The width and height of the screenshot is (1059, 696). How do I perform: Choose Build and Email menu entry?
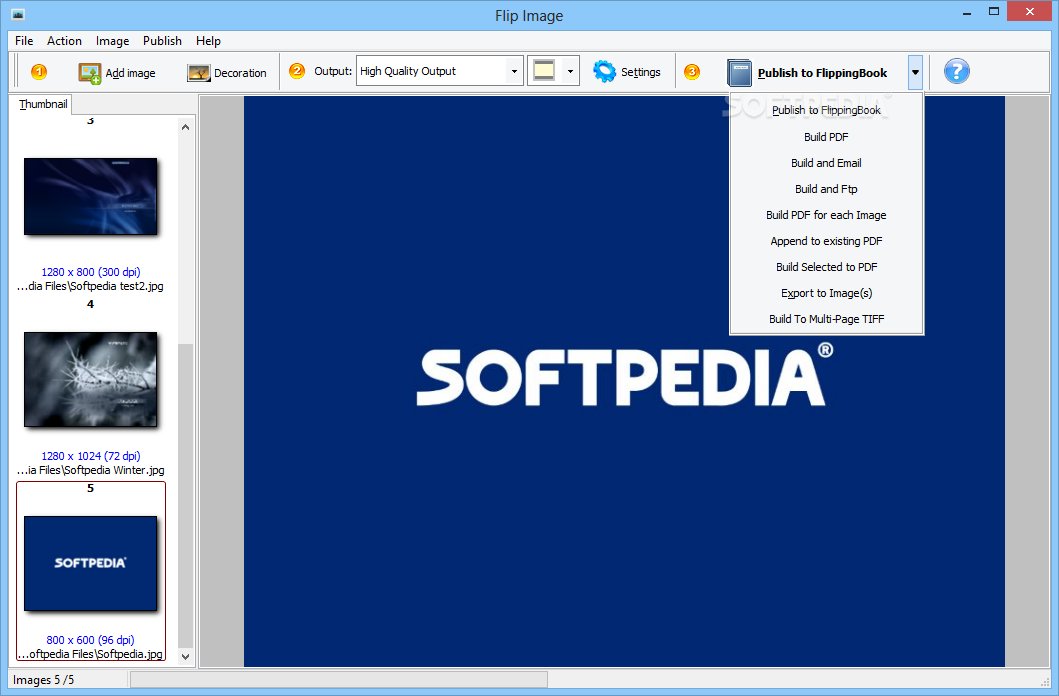point(826,163)
